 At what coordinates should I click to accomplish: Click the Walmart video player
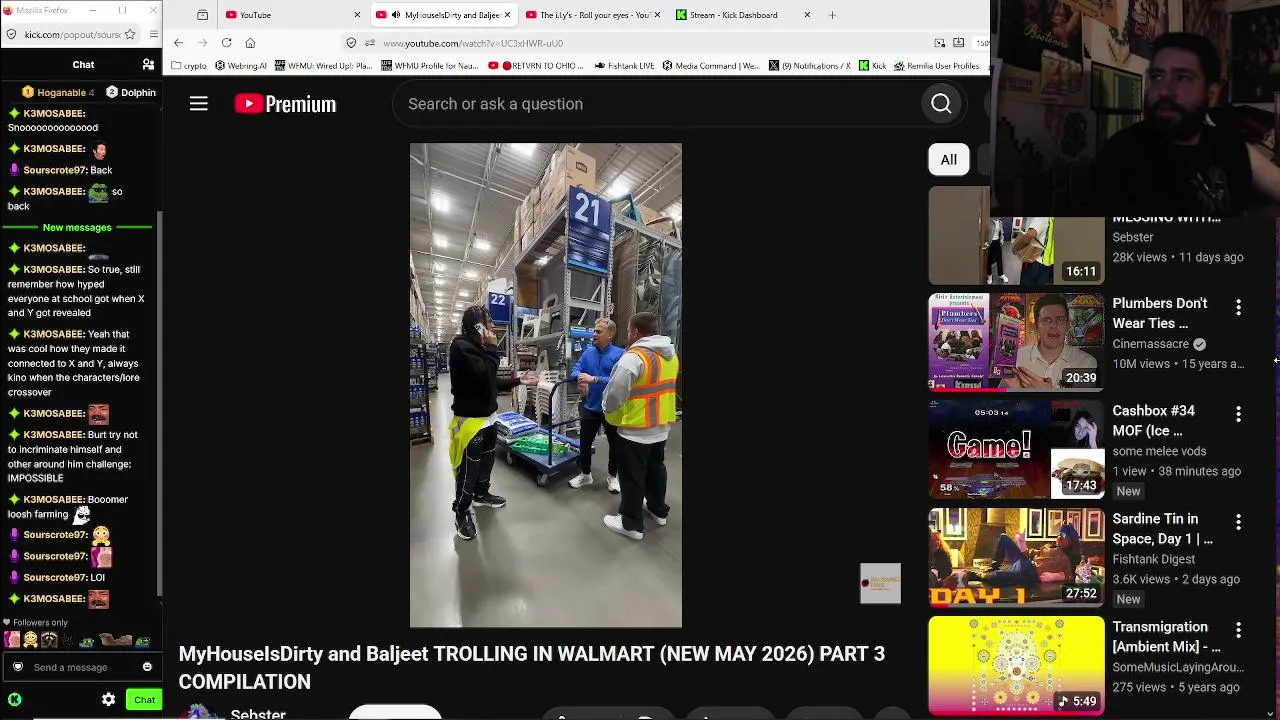click(546, 385)
